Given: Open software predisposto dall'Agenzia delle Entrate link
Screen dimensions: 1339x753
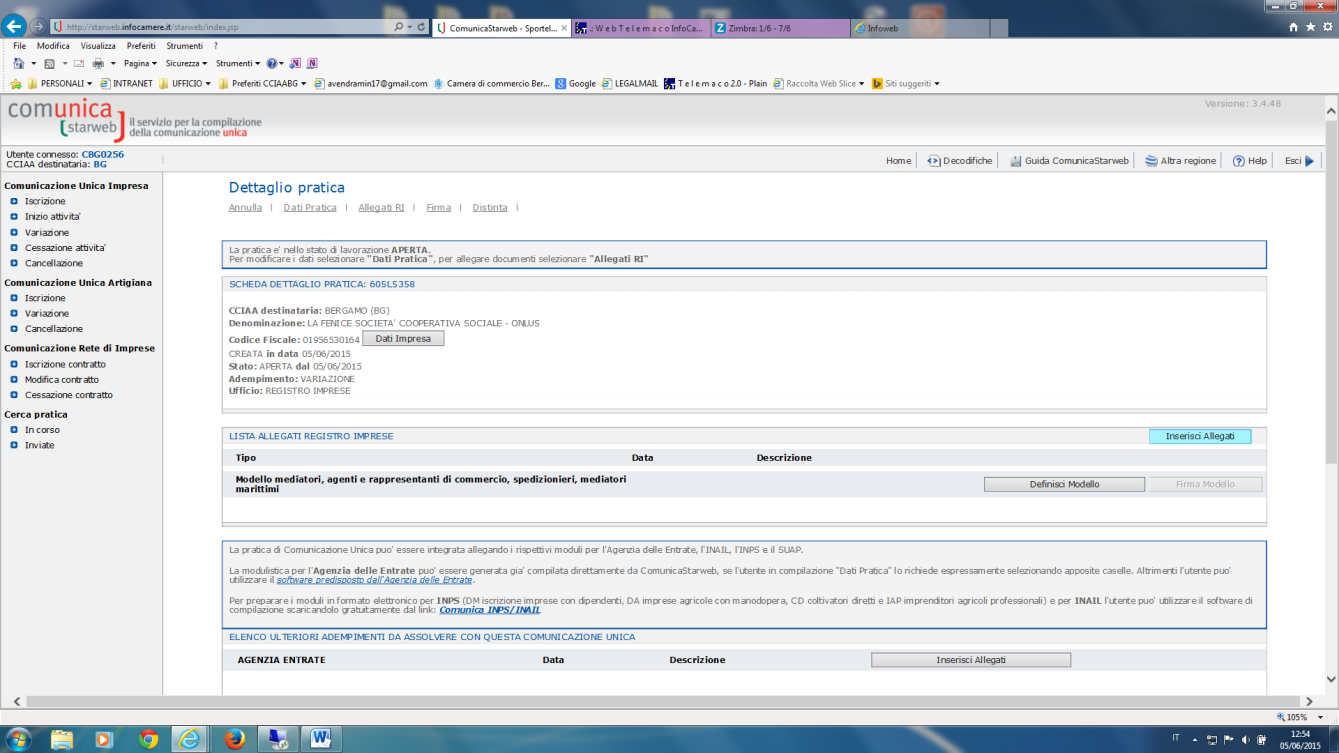Looking at the screenshot, I should [374, 580].
